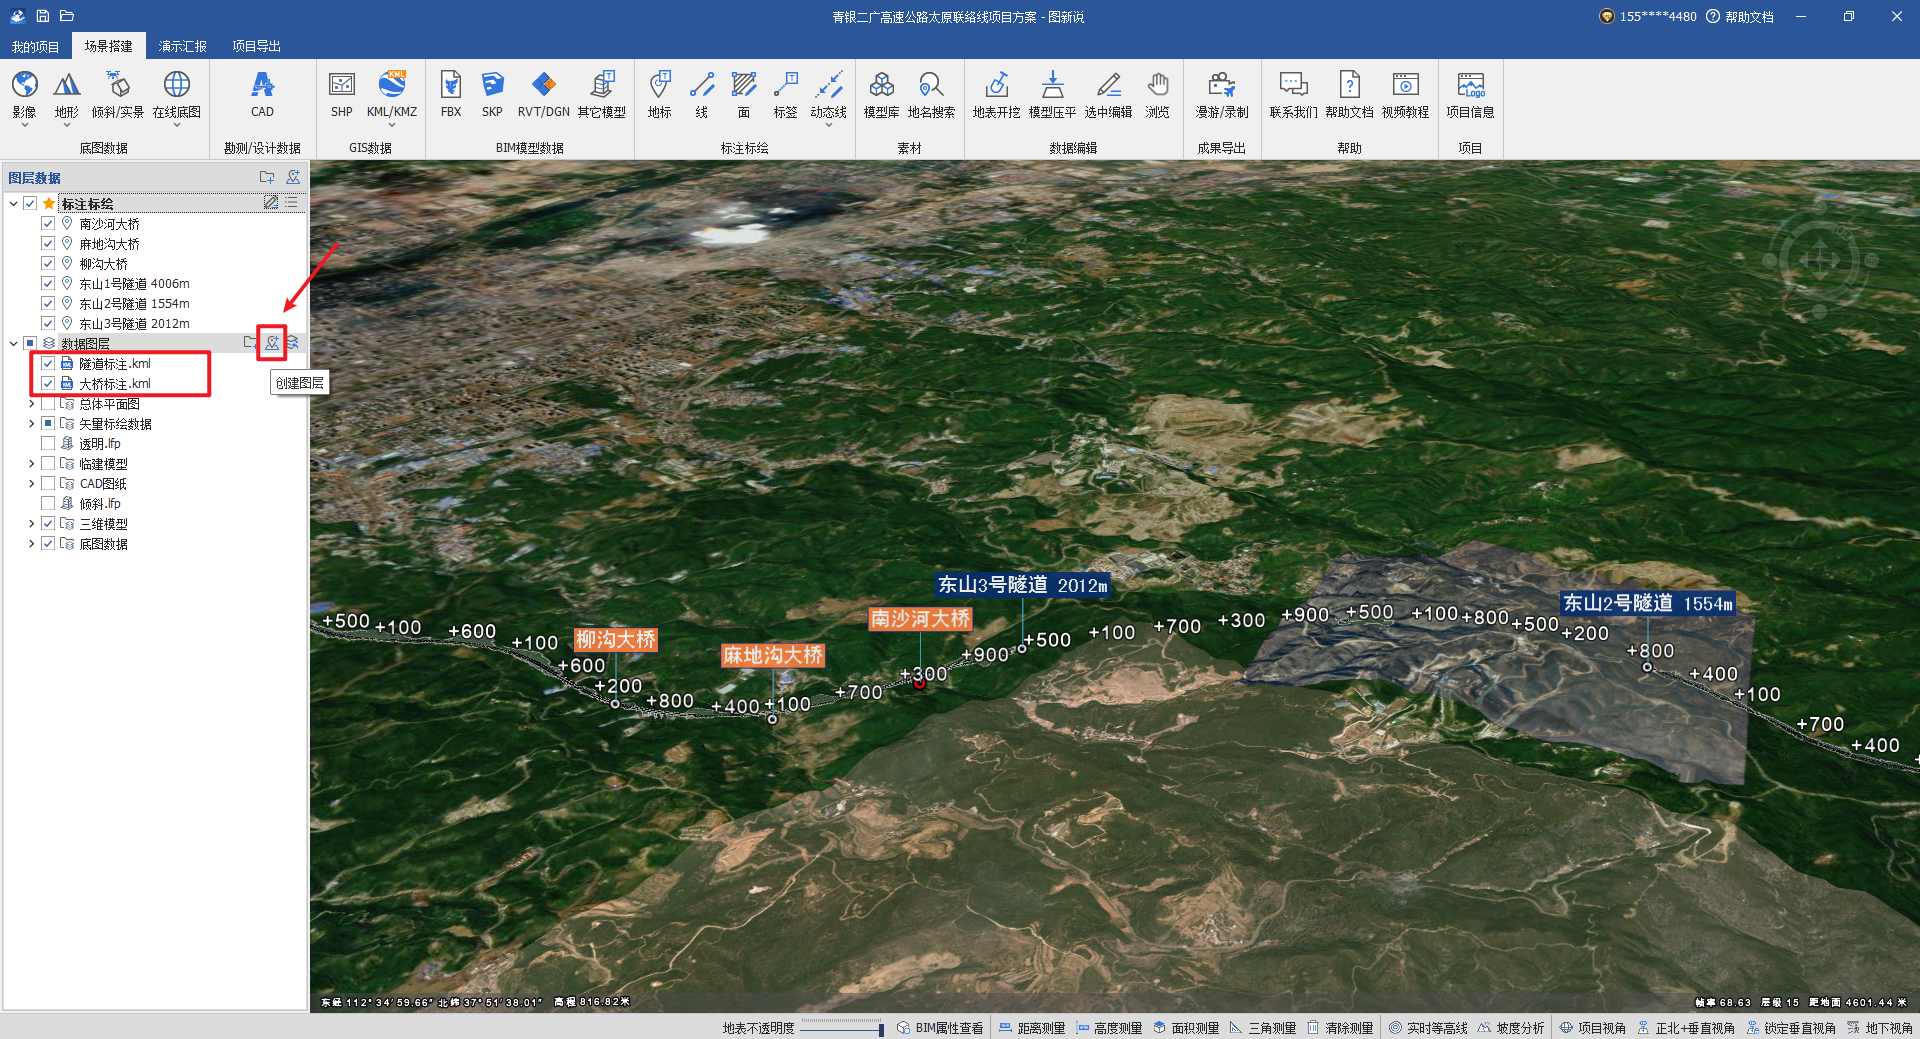Click the 坡度分析 slope analysis button

coord(1511,1028)
